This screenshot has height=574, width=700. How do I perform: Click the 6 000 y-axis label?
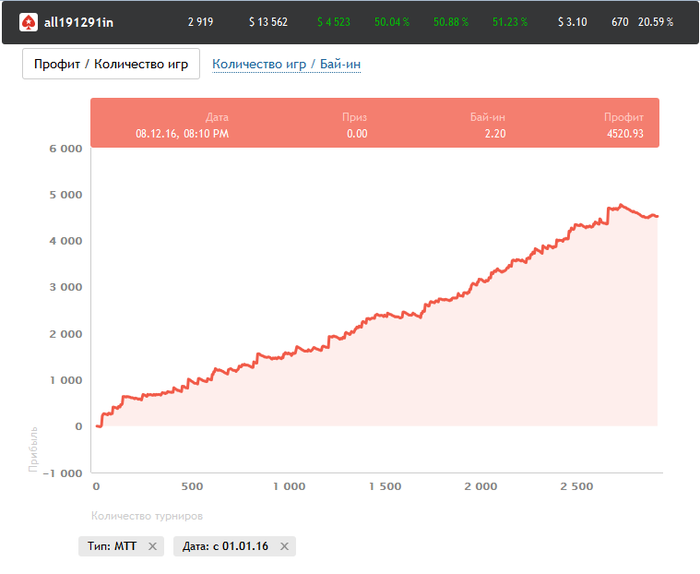(66, 149)
